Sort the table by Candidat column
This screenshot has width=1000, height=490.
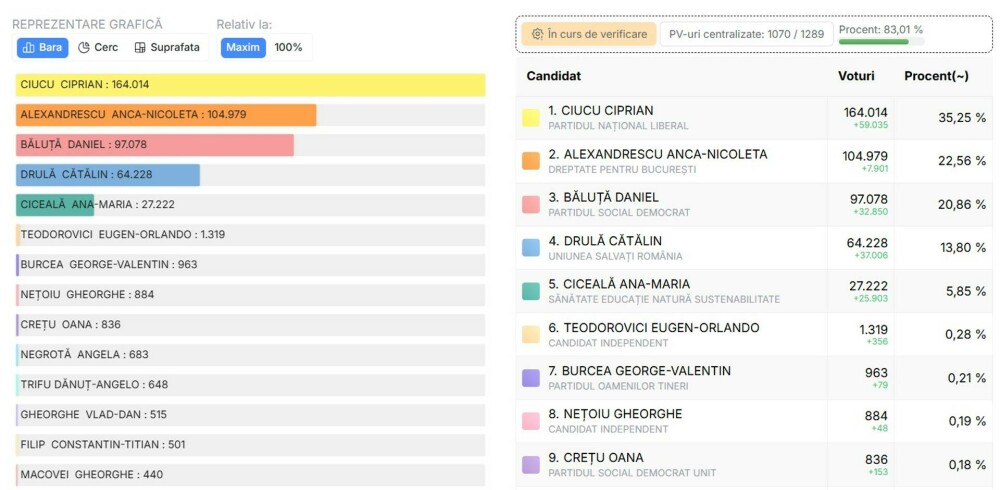point(554,76)
